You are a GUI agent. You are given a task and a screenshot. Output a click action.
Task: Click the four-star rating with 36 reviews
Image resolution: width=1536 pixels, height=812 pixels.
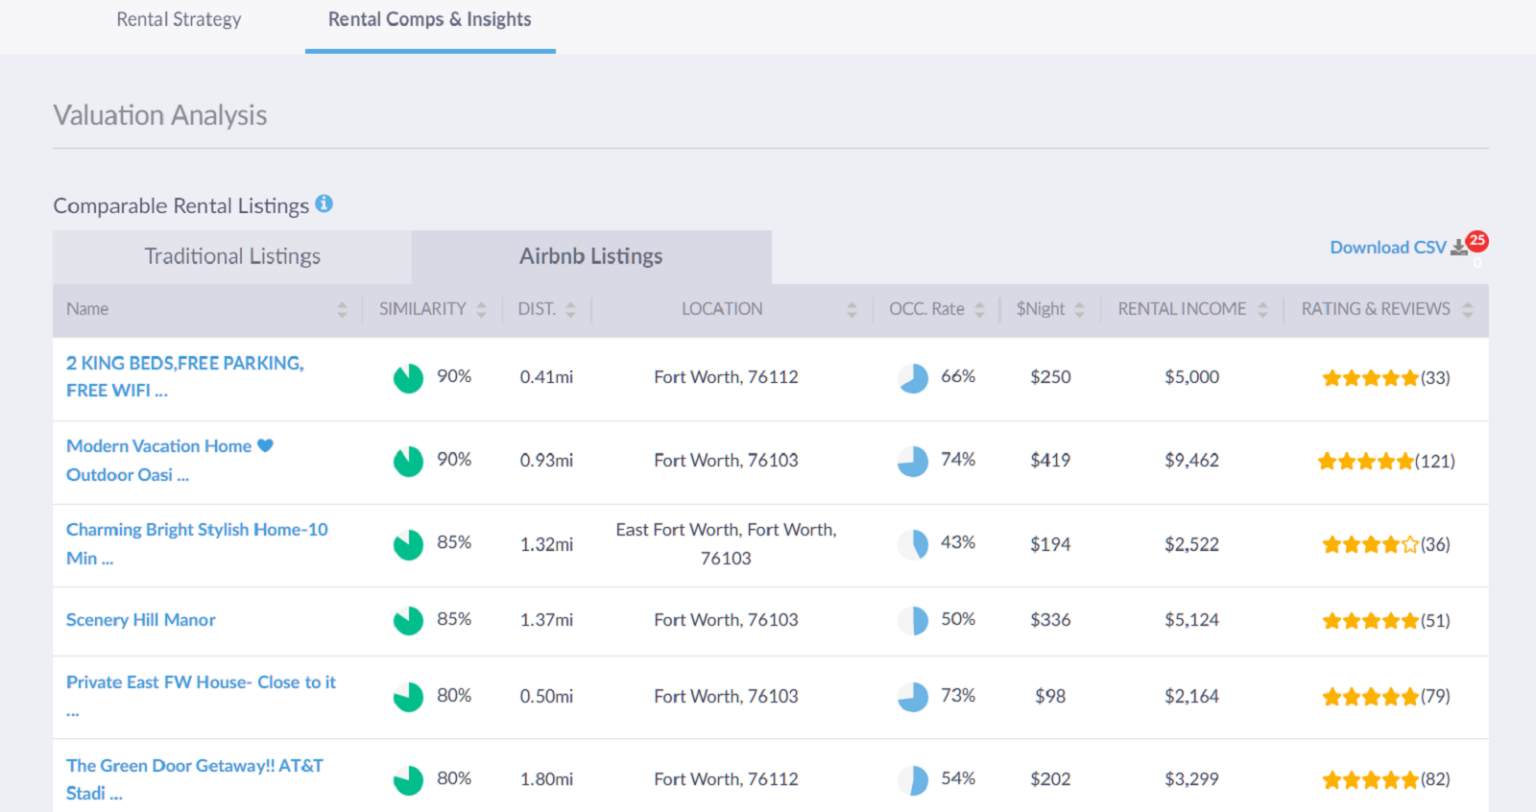(1370, 545)
